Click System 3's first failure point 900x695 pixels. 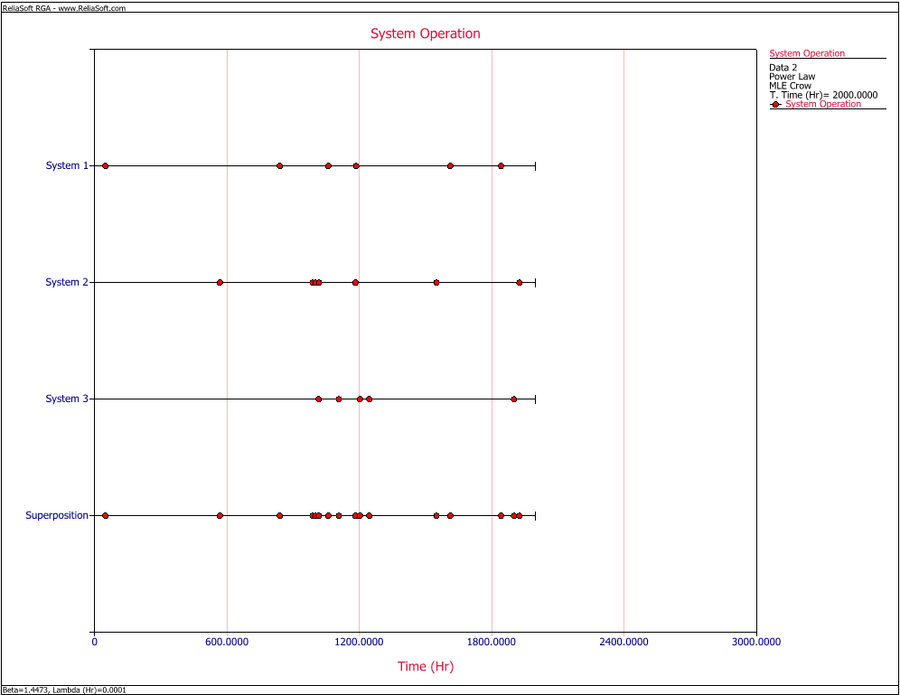[x=319, y=399]
